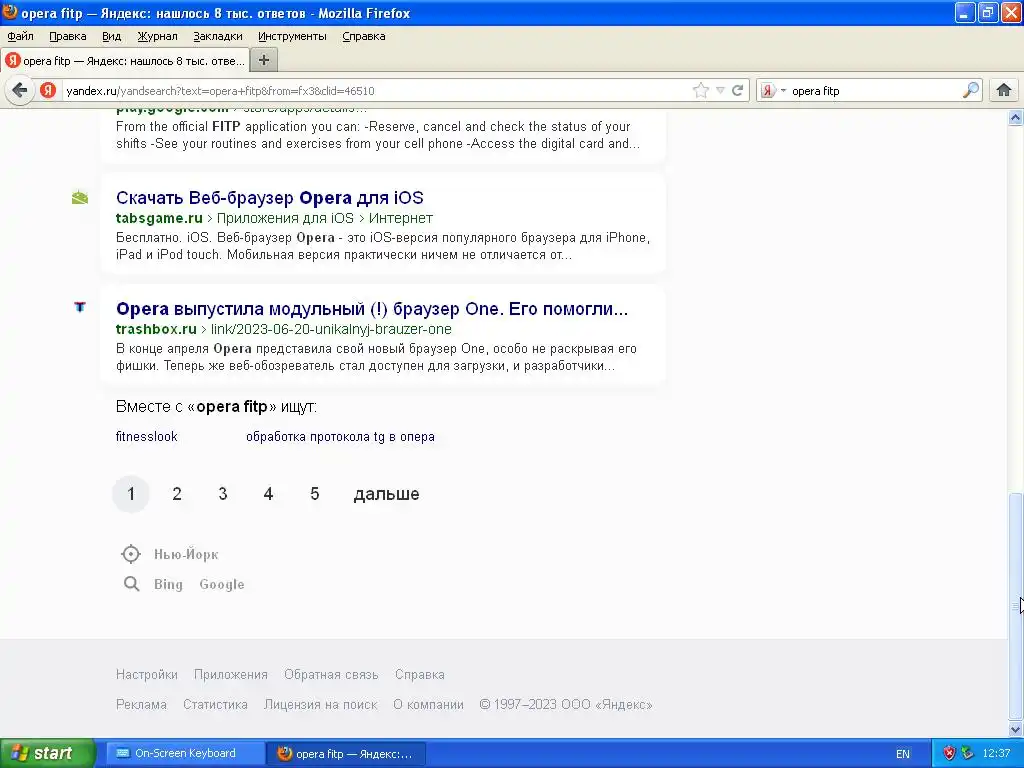Open Лицензия на поиск link
Image resolution: width=1024 pixels, height=768 pixels.
tap(321, 705)
